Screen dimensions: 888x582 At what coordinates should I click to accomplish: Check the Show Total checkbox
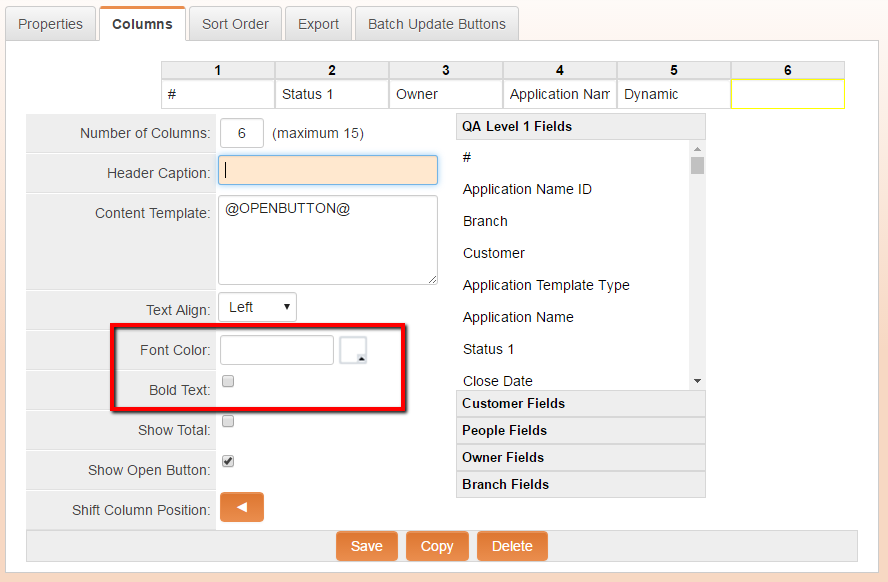pos(228,421)
